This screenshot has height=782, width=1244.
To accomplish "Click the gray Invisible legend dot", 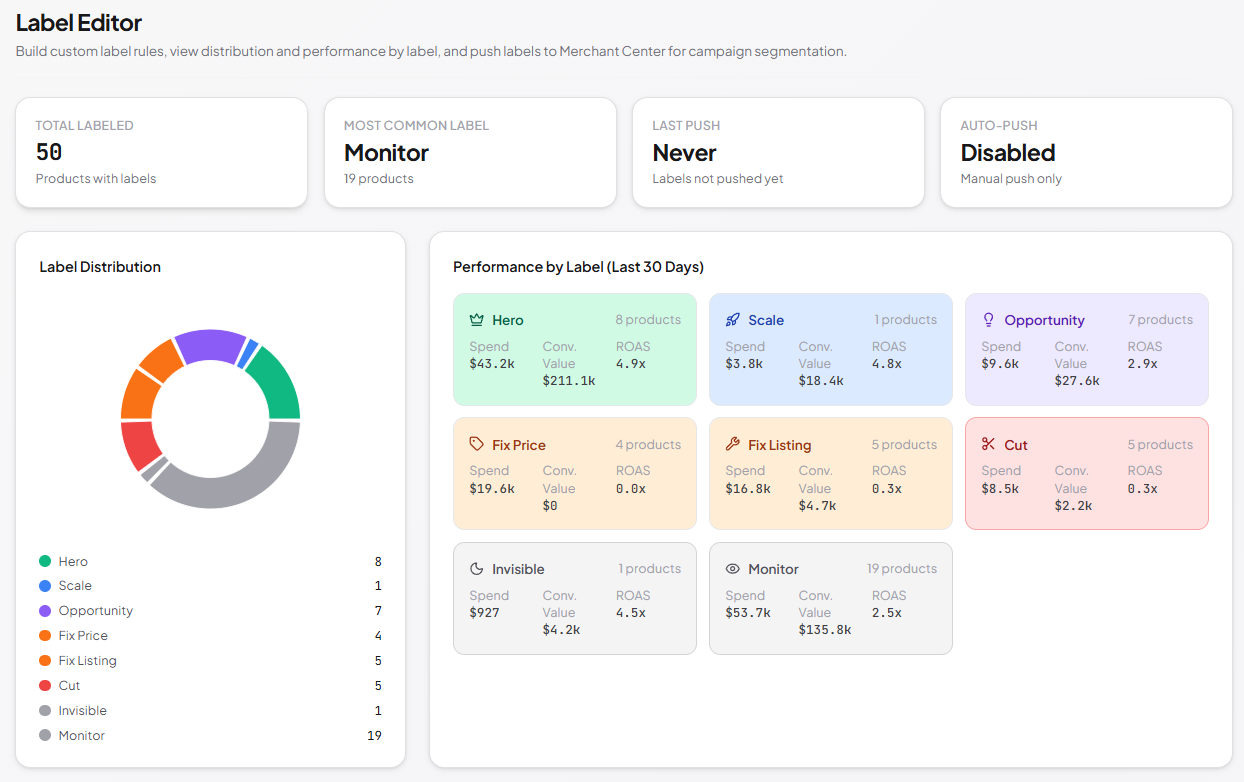I will (x=45, y=711).
